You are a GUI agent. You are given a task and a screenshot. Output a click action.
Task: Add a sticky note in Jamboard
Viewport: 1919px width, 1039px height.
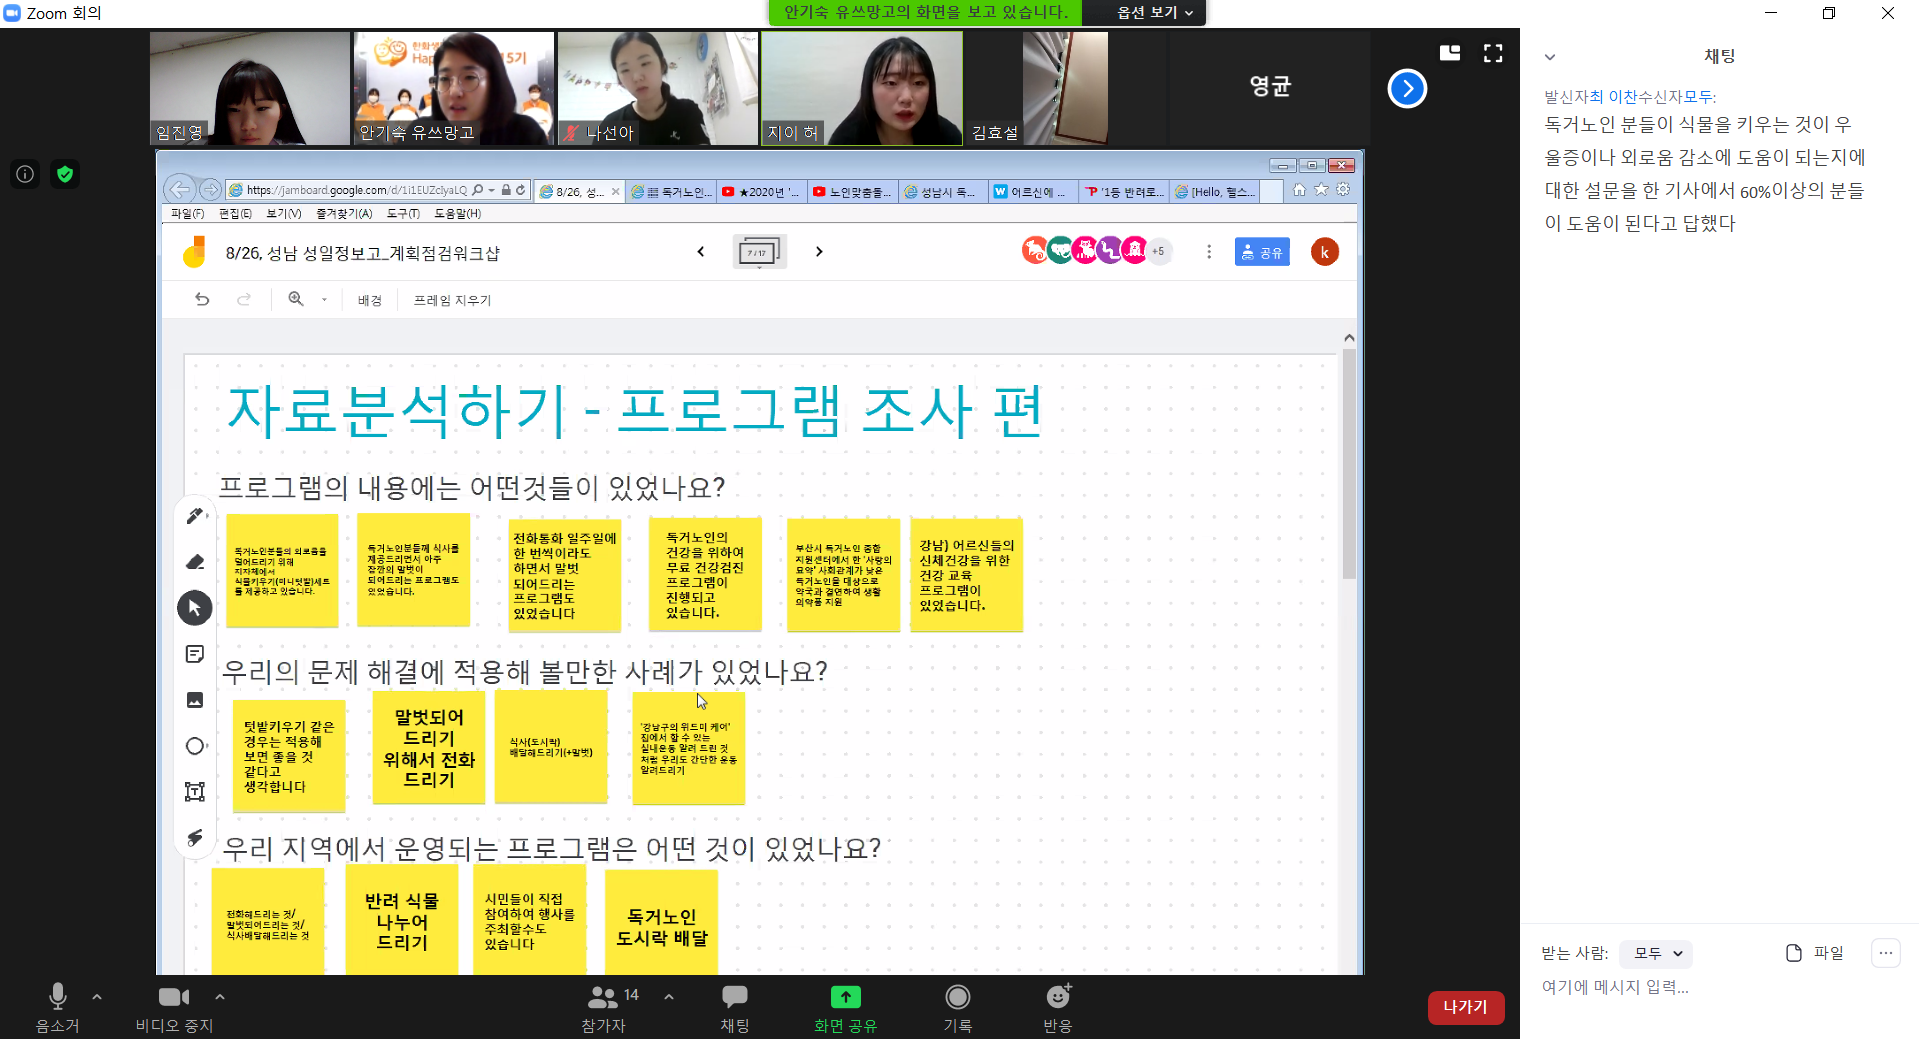click(x=195, y=654)
